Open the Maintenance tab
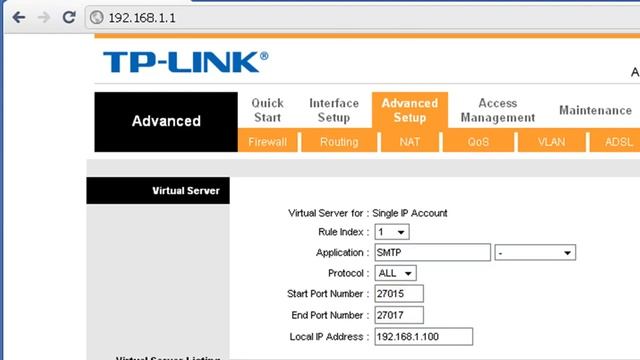 (x=595, y=110)
